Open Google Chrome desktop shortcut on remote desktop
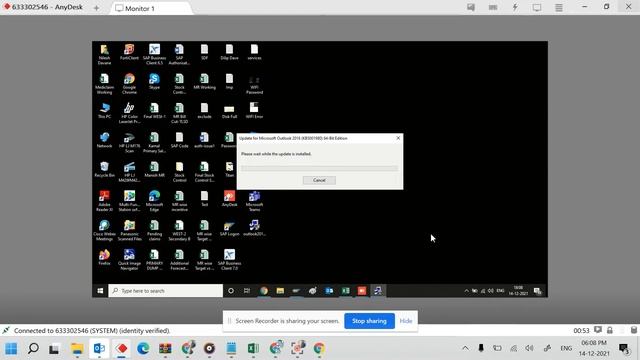The width and height of the screenshot is (640, 360). [x=129, y=83]
